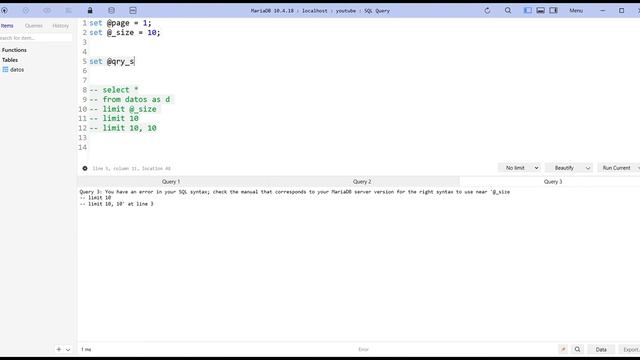
Task: Click the faded eye preview icon in the toolbar
Action: coord(47,11)
